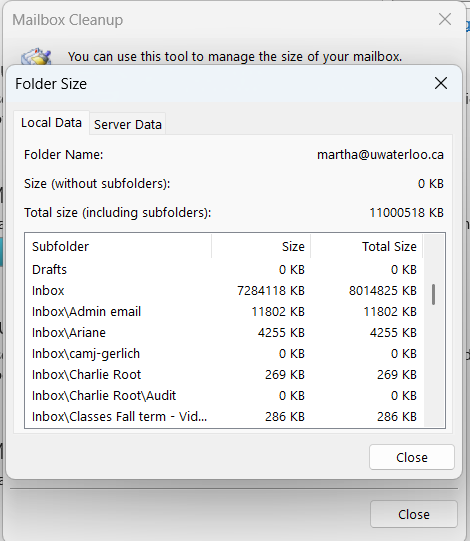The image size is (470, 541).
Task: Click Close button in Folder Size dialog
Action: click(x=412, y=457)
